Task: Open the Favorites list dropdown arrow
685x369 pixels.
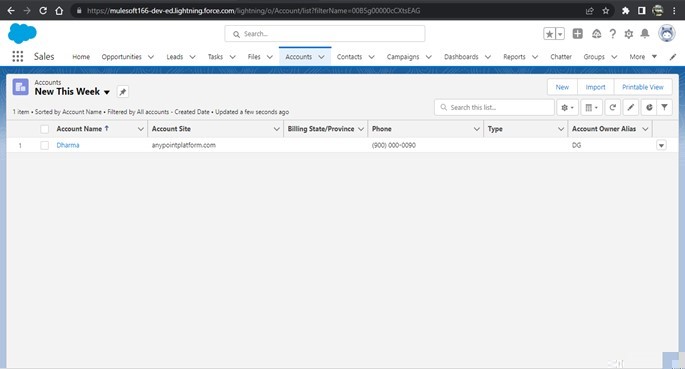Action: [x=560, y=34]
